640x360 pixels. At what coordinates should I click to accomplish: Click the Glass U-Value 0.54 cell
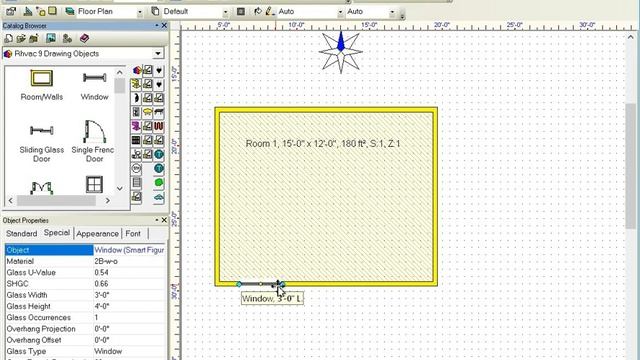tap(129, 272)
